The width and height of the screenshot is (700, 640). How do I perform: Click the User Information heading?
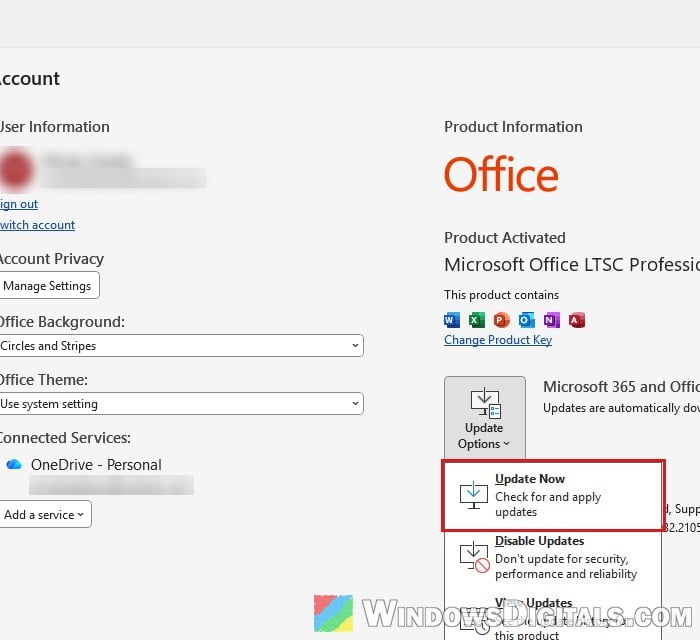(x=54, y=127)
